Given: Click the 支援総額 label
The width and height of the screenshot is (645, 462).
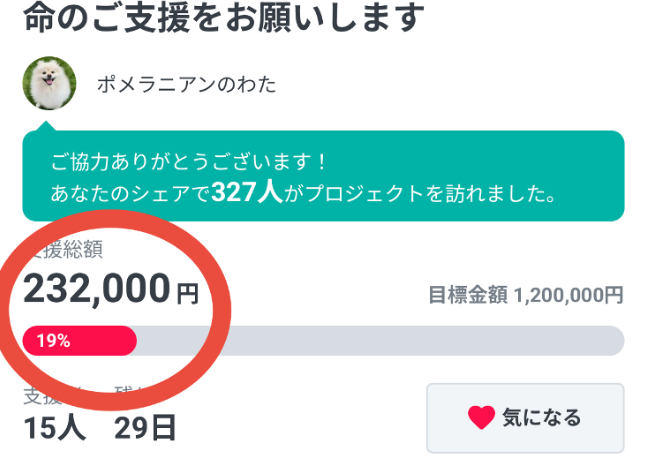Looking at the screenshot, I should [67, 248].
